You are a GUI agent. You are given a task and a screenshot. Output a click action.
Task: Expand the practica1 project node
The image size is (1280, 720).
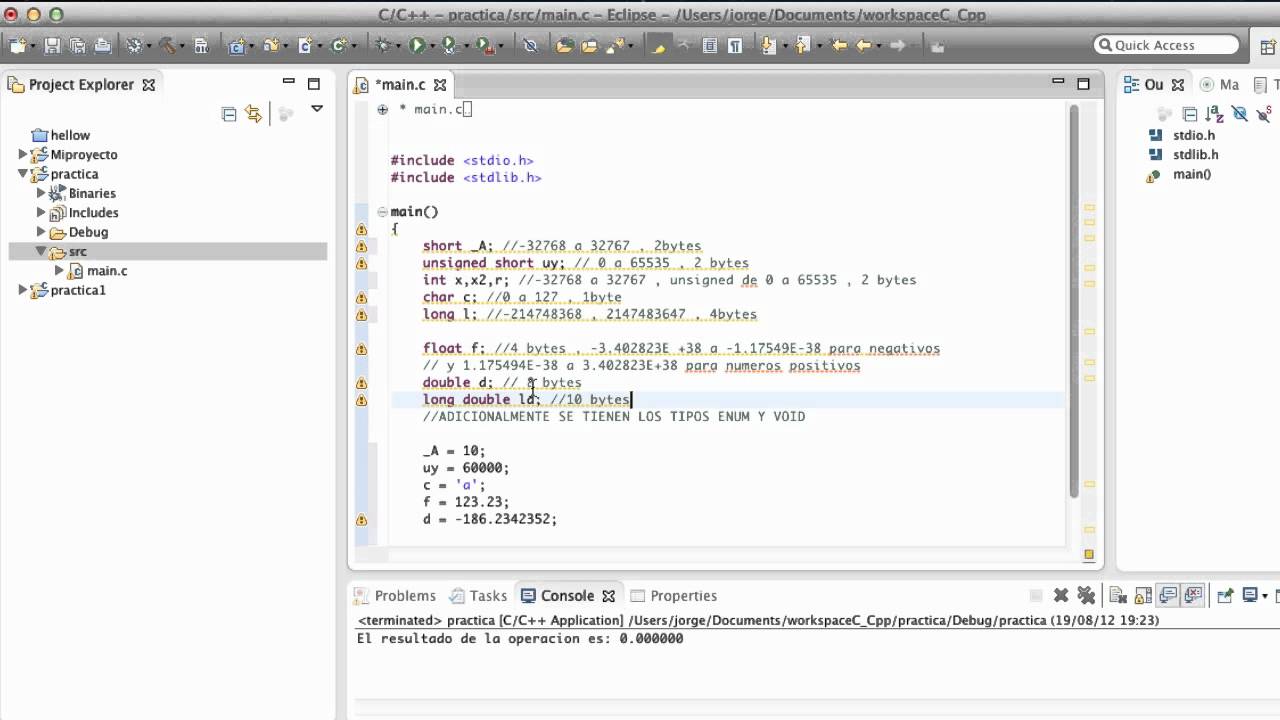[23, 290]
